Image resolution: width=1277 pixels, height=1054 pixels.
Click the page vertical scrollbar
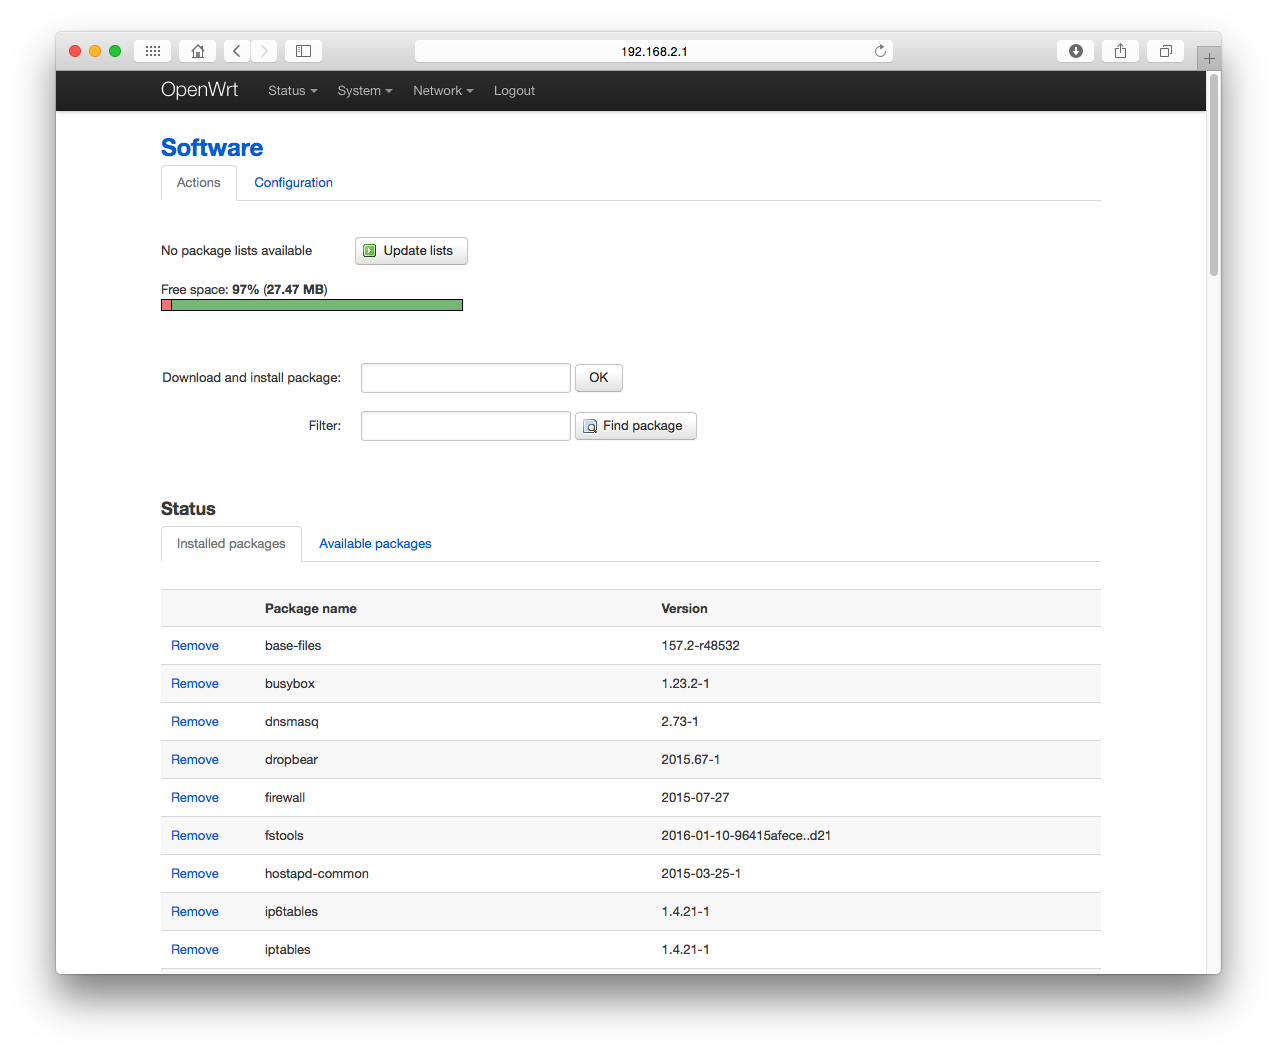pos(1214,175)
